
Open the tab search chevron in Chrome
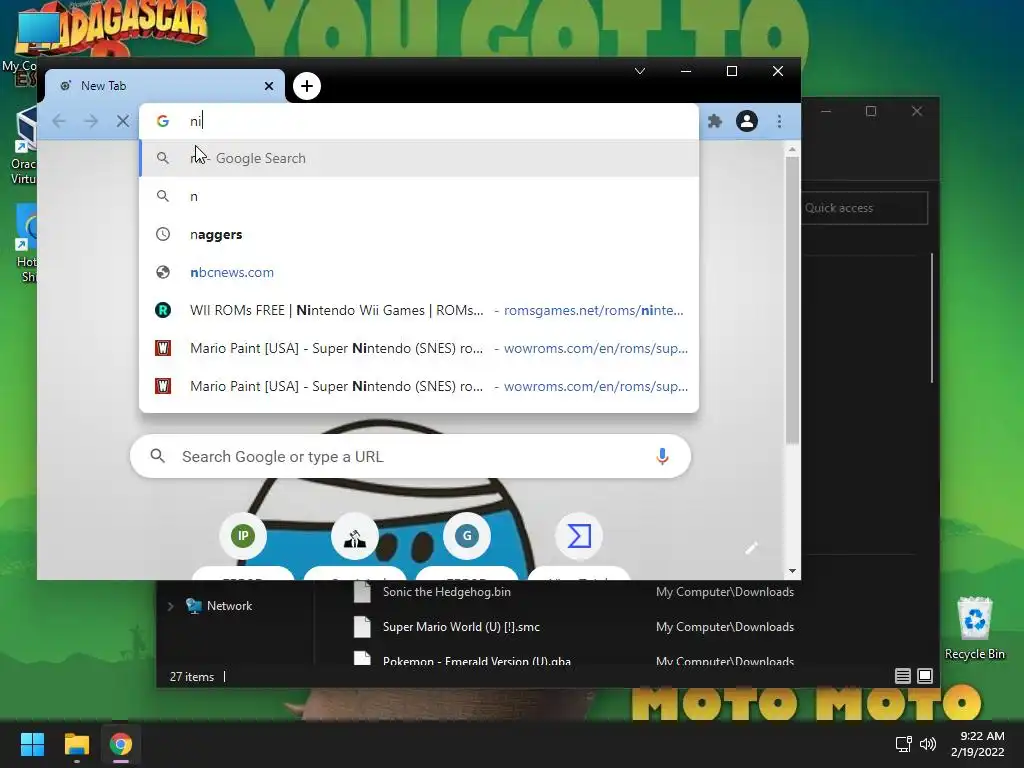pos(640,71)
